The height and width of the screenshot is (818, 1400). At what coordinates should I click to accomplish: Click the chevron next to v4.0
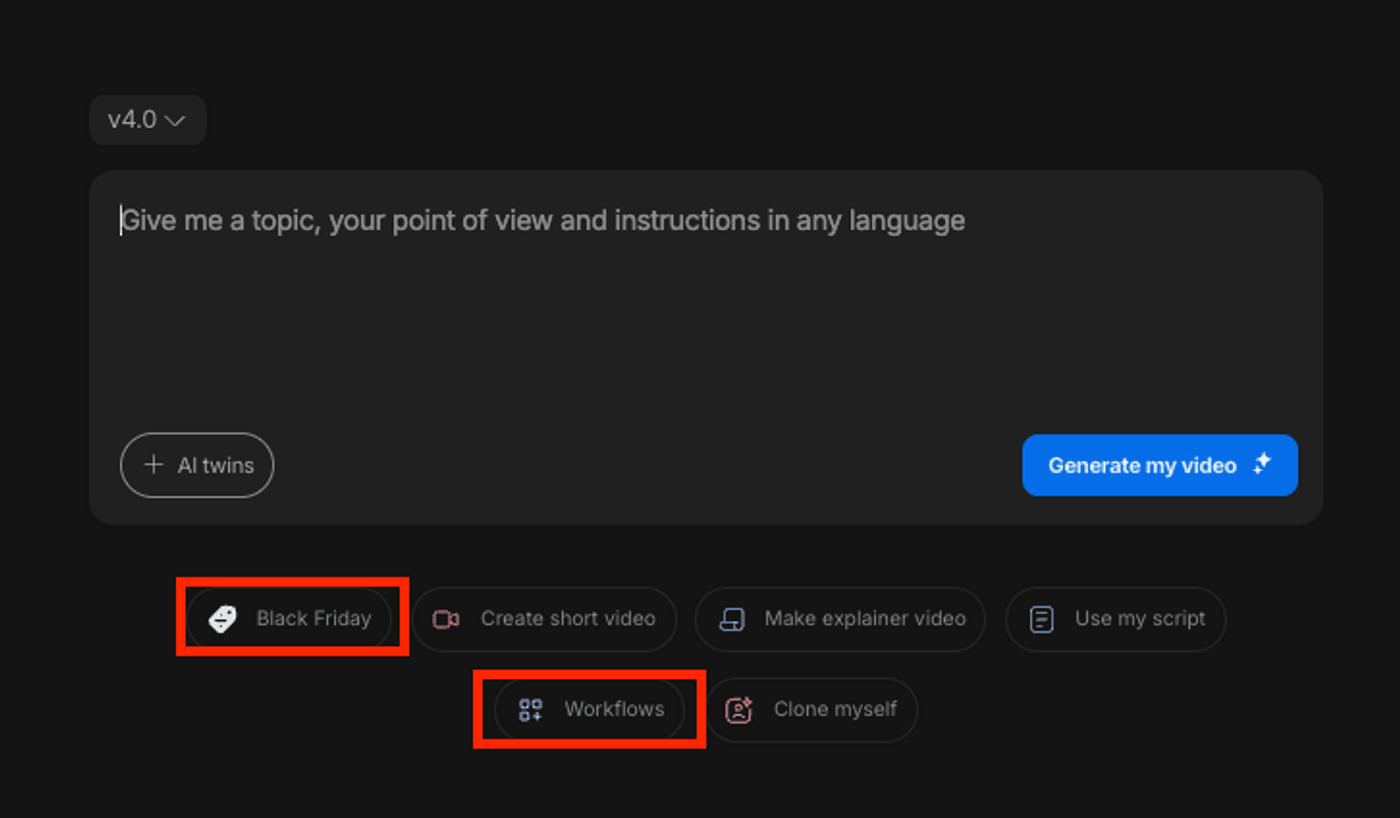click(175, 121)
